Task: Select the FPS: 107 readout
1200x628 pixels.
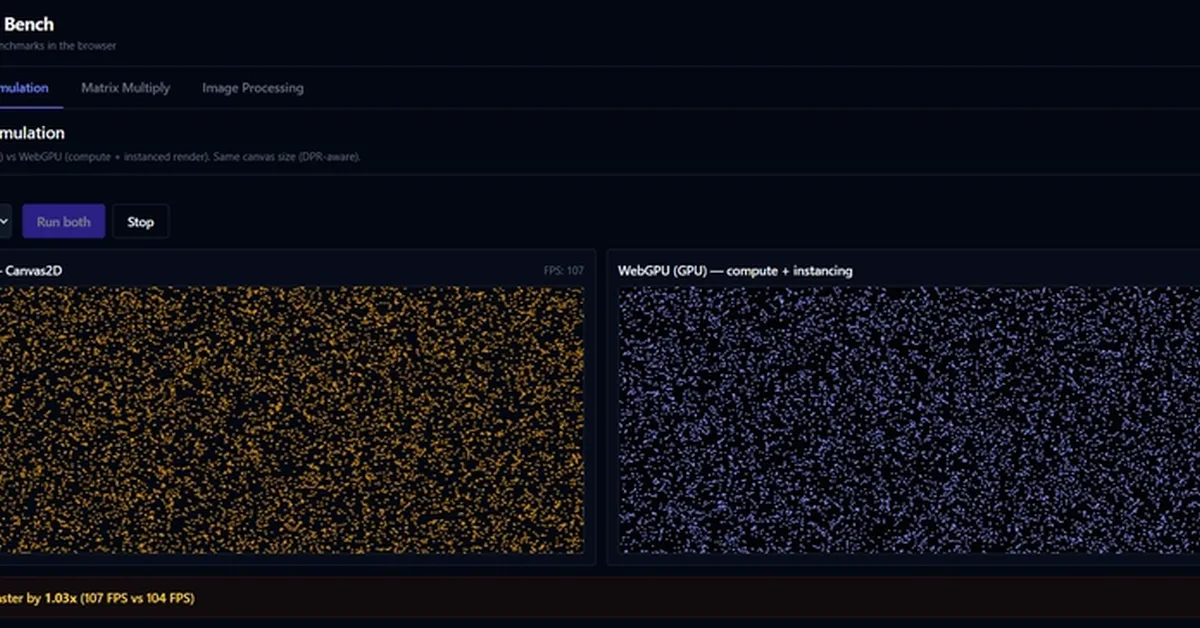Action: [563, 271]
